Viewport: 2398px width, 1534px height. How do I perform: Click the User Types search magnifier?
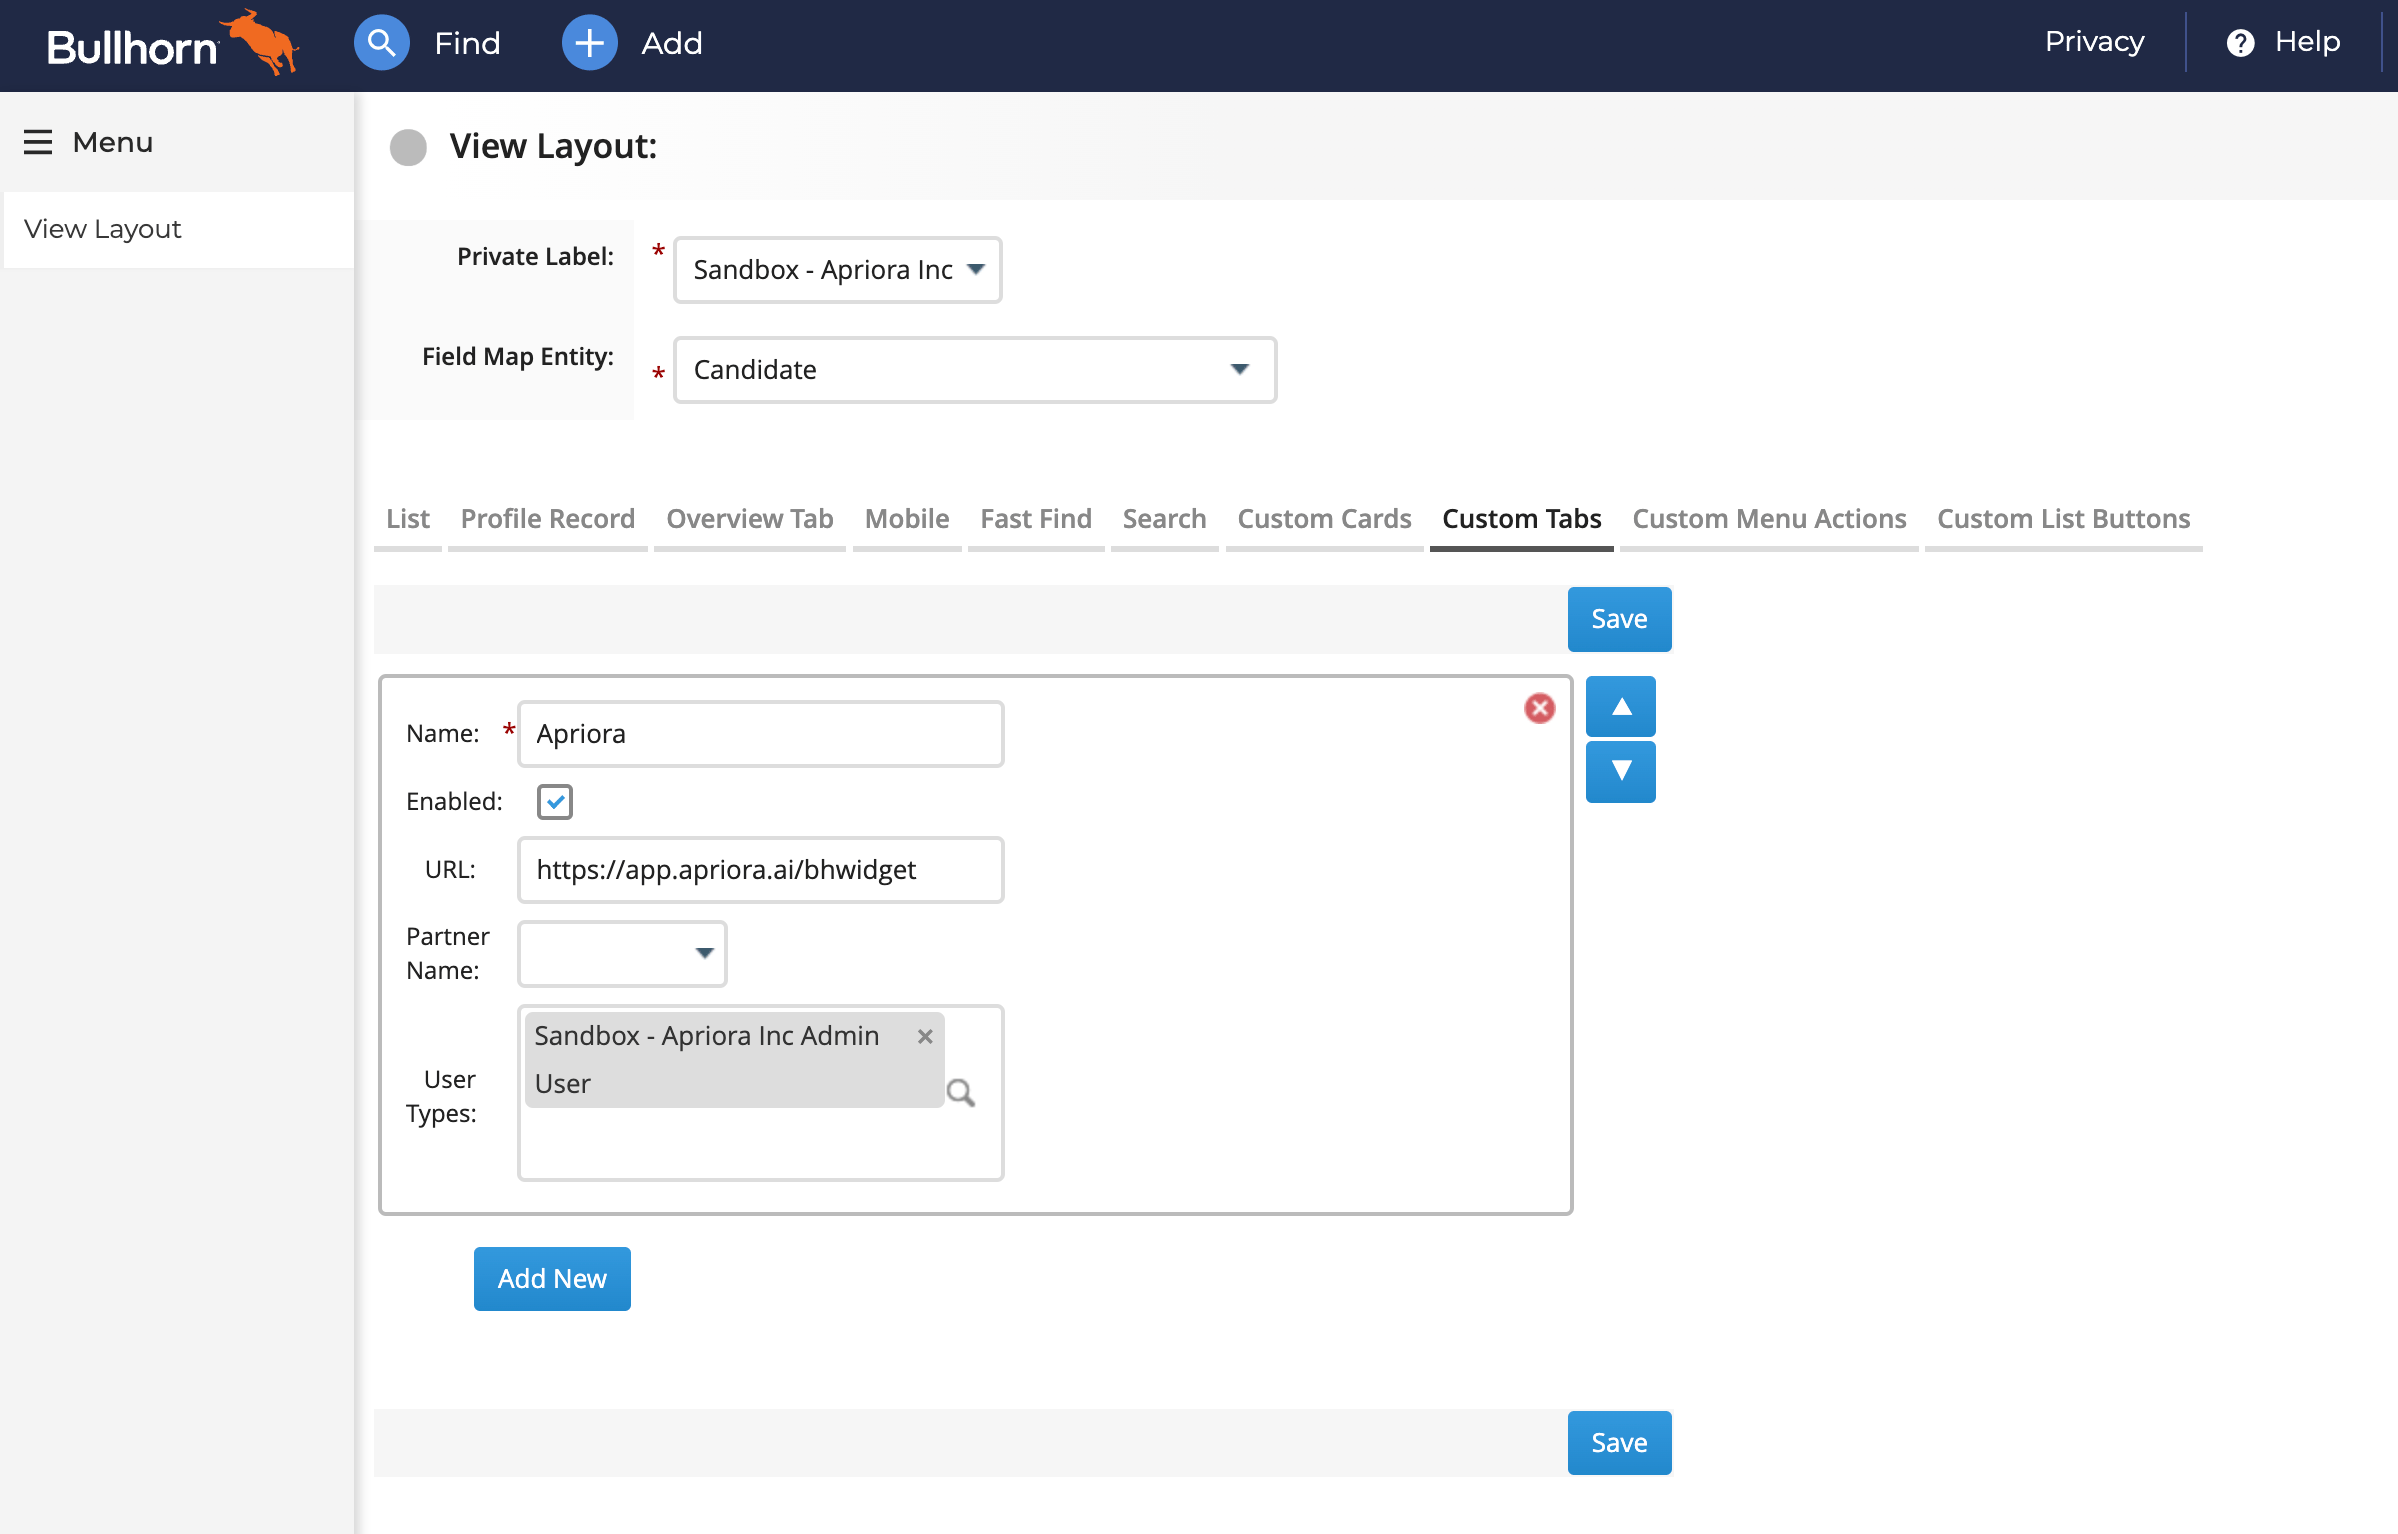coord(960,1093)
